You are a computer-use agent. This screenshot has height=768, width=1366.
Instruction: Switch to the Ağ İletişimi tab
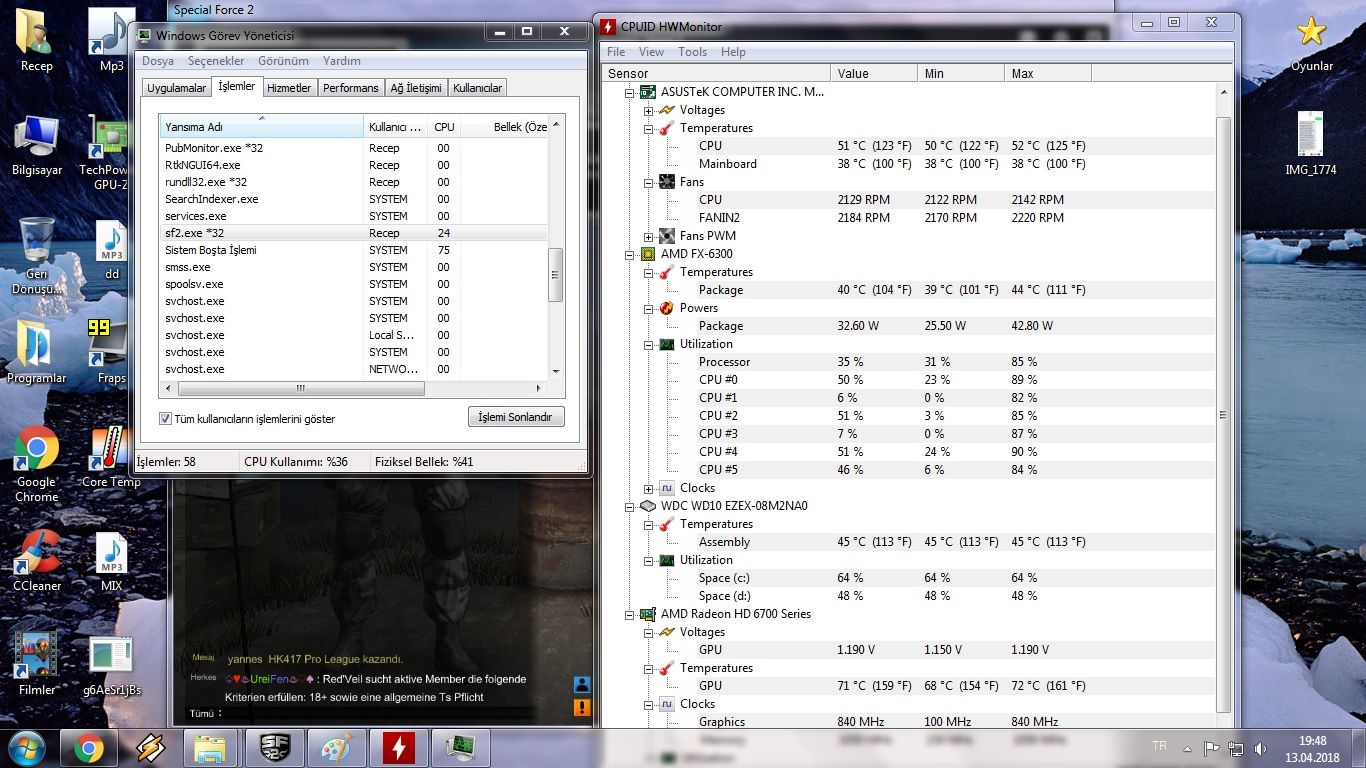pyautogui.click(x=416, y=88)
